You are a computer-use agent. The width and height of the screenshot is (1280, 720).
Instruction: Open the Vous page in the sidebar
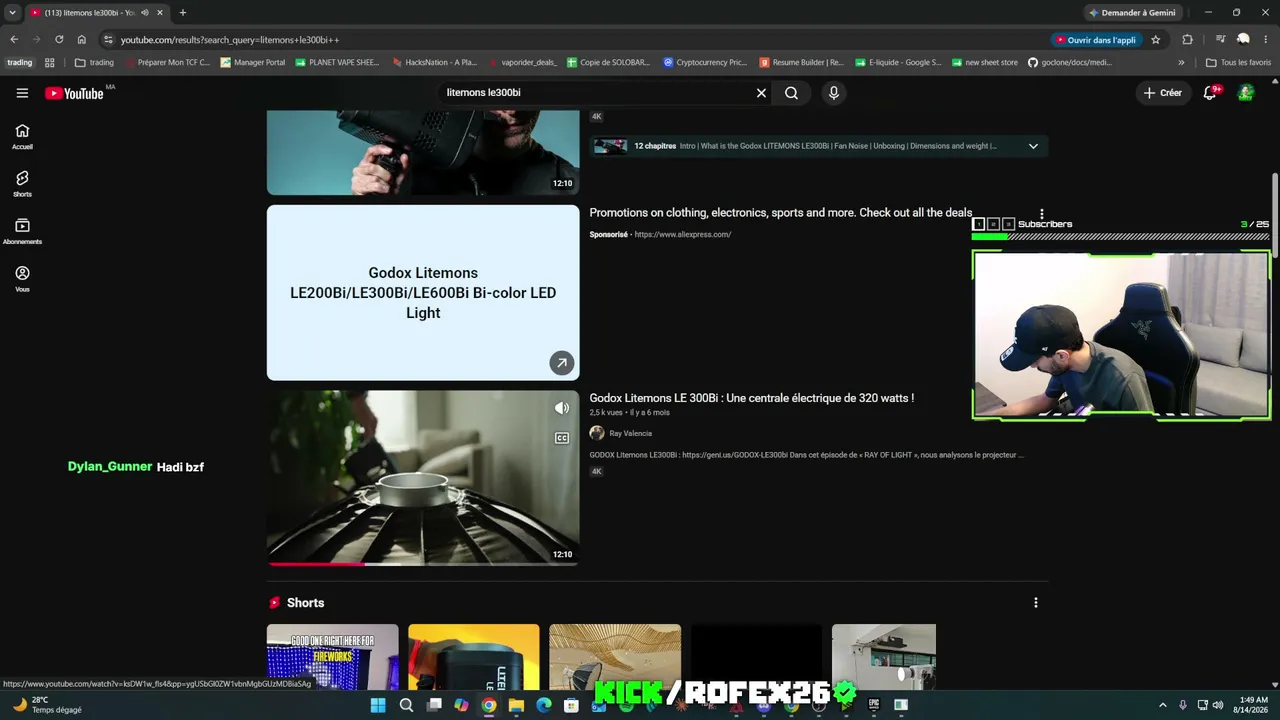pos(22,279)
